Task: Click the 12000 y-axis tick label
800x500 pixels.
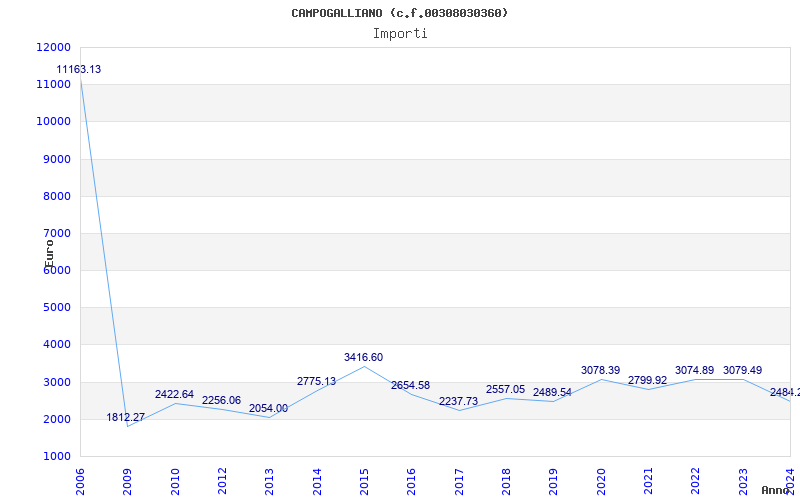Action: pyautogui.click(x=53, y=47)
